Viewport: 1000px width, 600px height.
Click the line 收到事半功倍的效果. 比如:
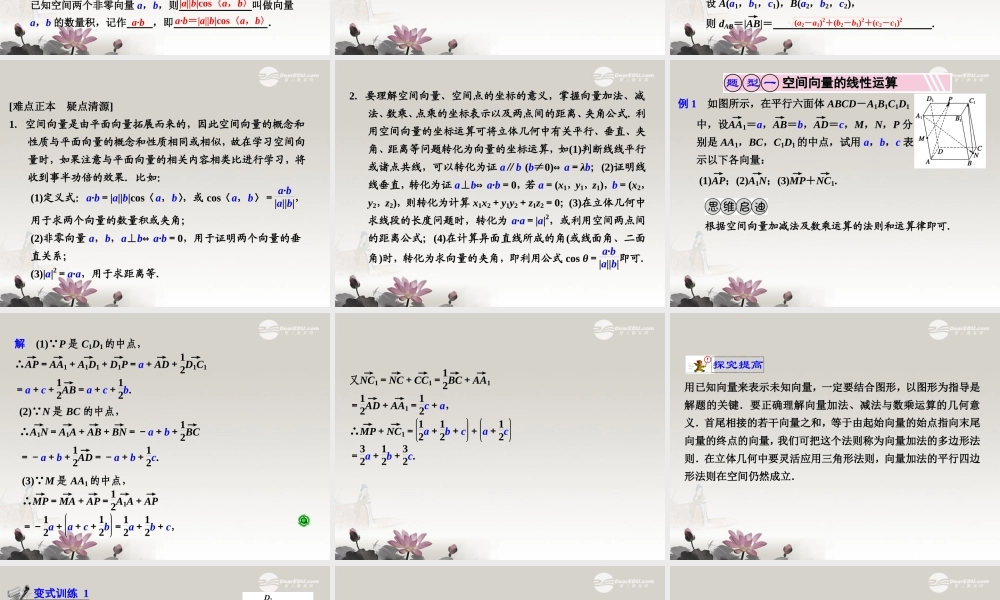click(x=94, y=177)
